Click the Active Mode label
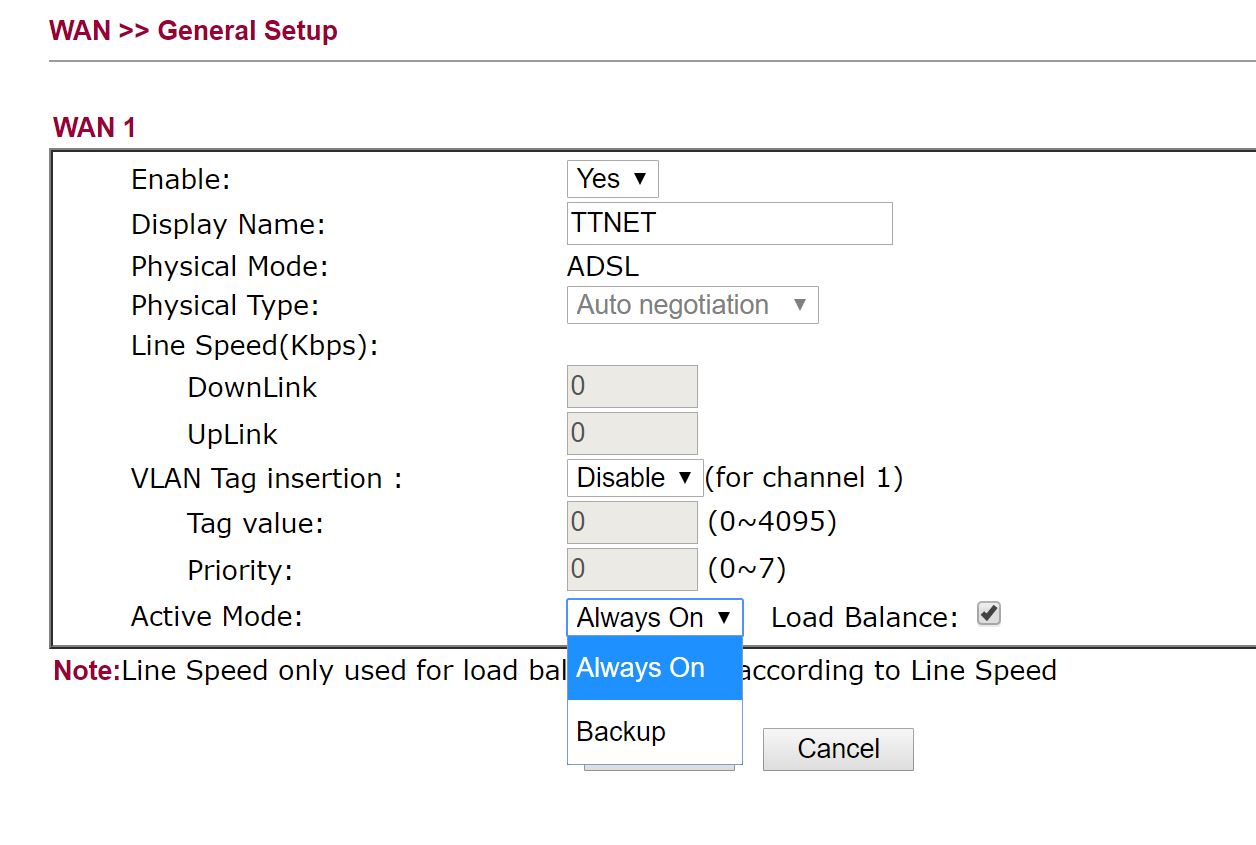 [x=216, y=616]
